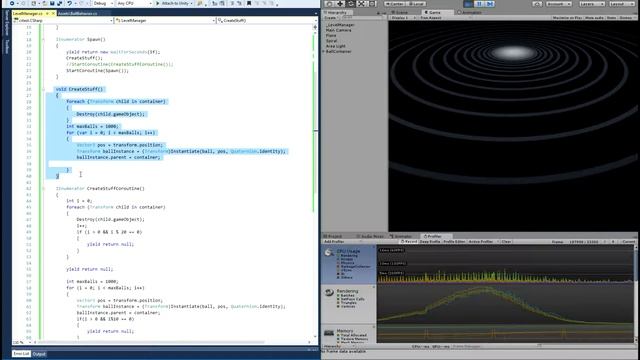Screen dimensions: 640x360
Task: Select Unity's Move tool
Action: pyautogui.click(x=340, y=4)
